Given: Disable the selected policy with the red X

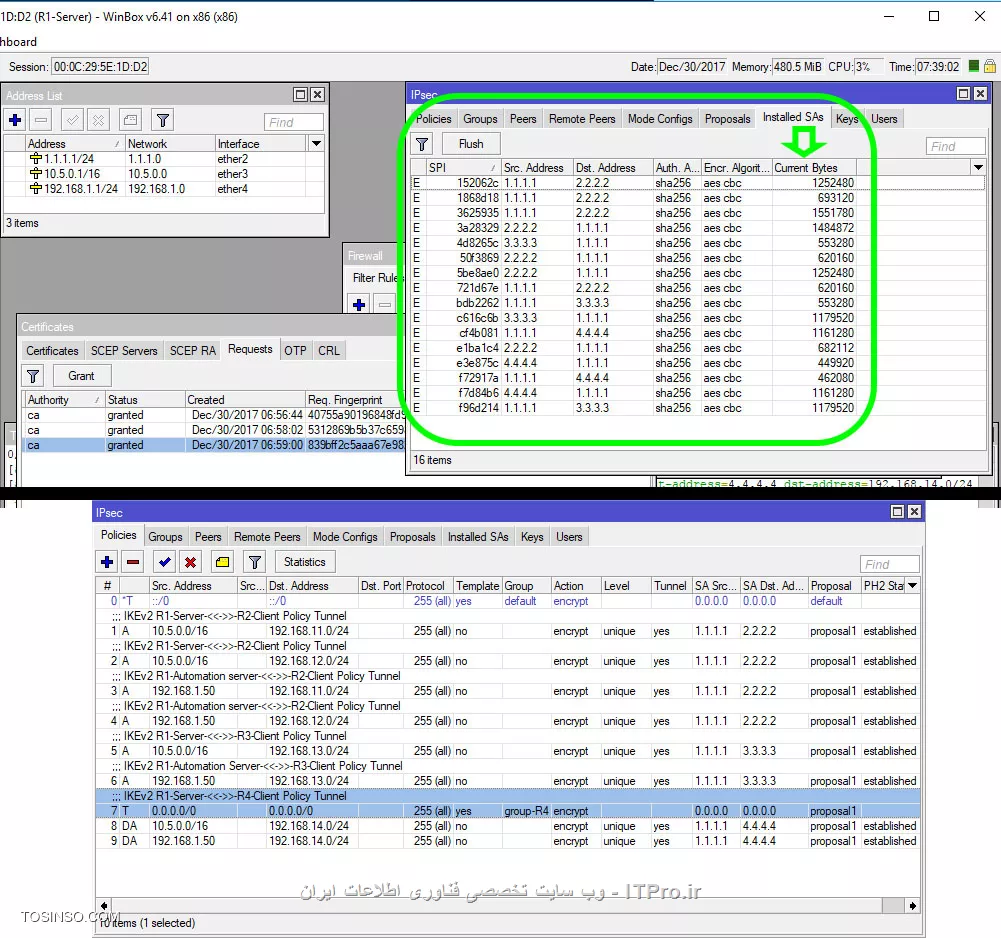Looking at the screenshot, I should point(190,562).
